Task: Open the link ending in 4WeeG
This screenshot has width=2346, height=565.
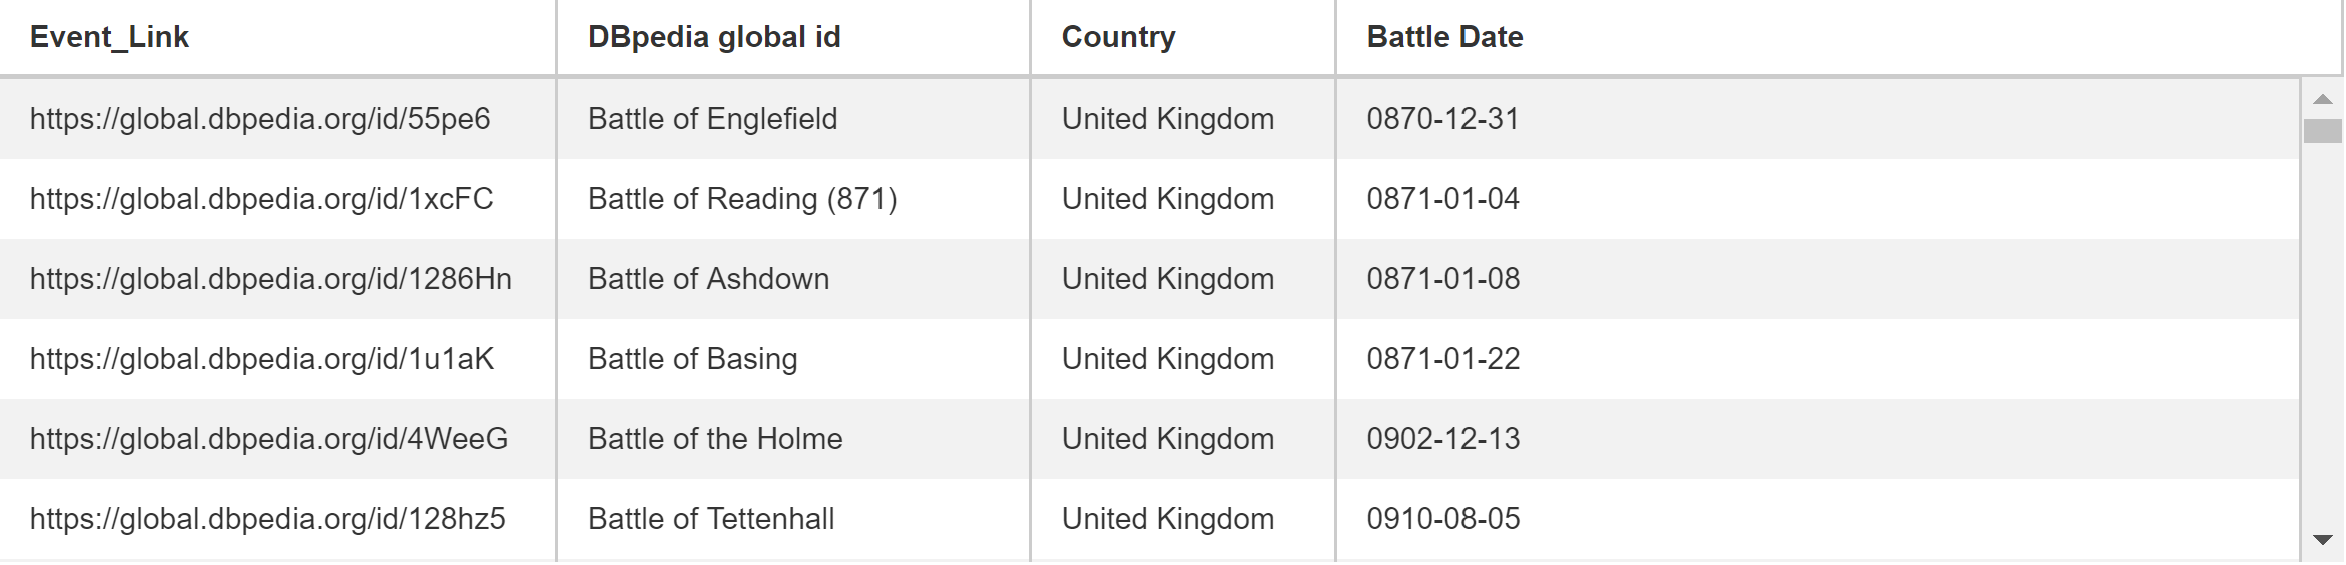Action: coord(269,439)
